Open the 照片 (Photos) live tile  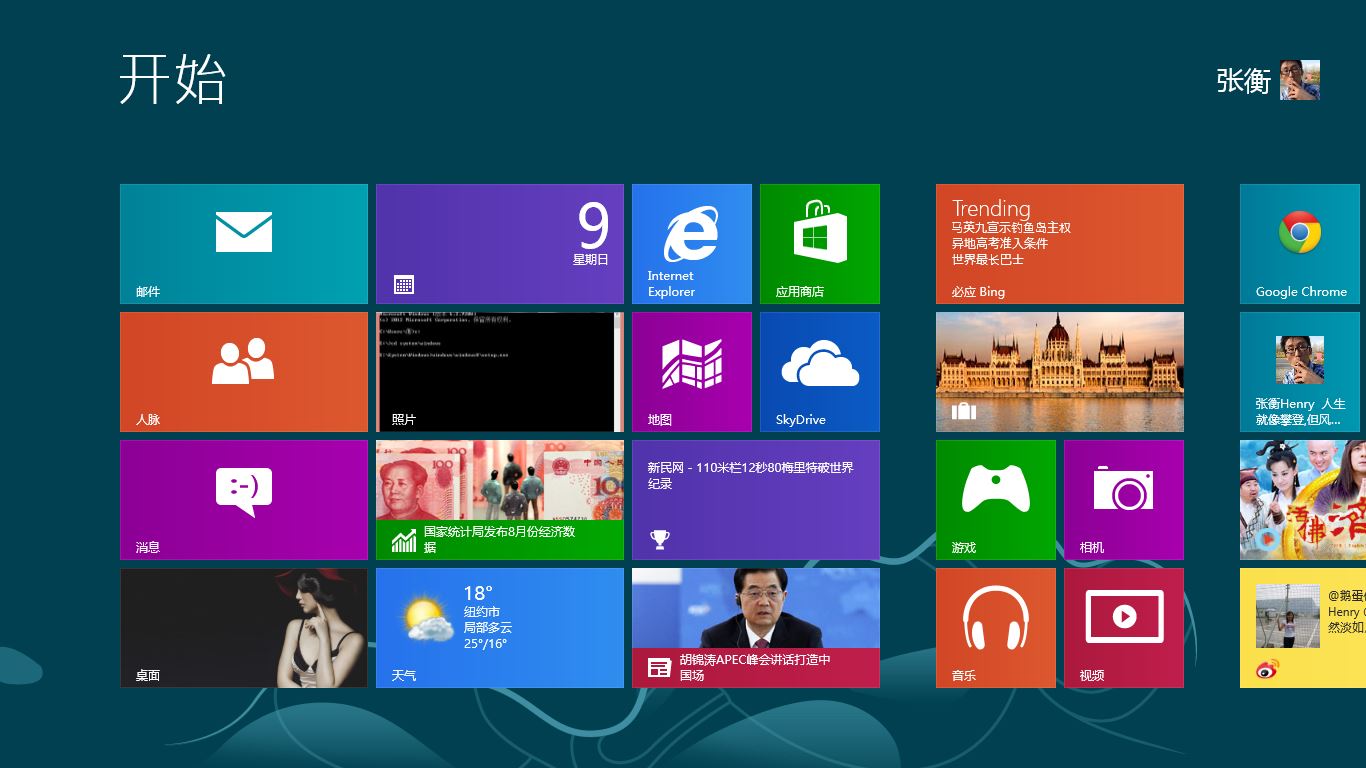coord(499,371)
